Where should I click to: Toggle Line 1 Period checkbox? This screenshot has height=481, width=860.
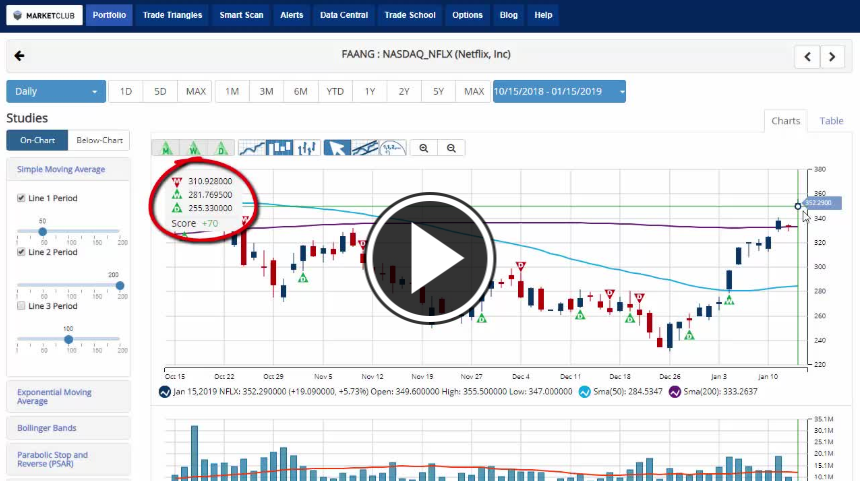(21, 198)
